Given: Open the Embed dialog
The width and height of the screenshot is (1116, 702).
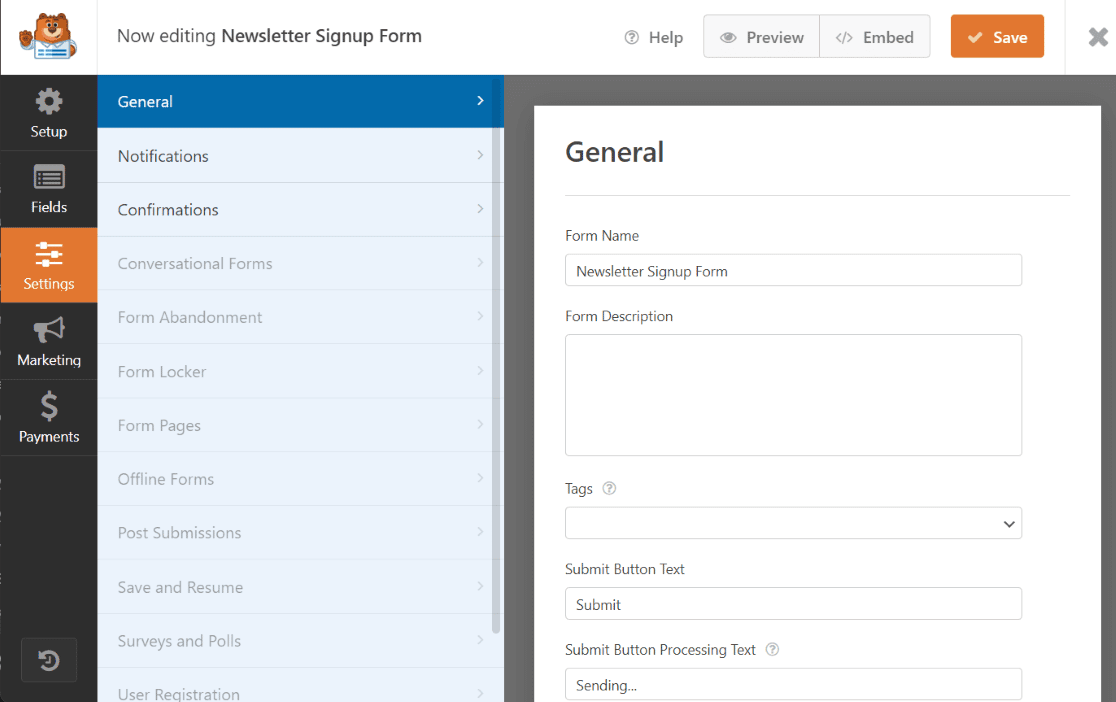Looking at the screenshot, I should [875, 36].
